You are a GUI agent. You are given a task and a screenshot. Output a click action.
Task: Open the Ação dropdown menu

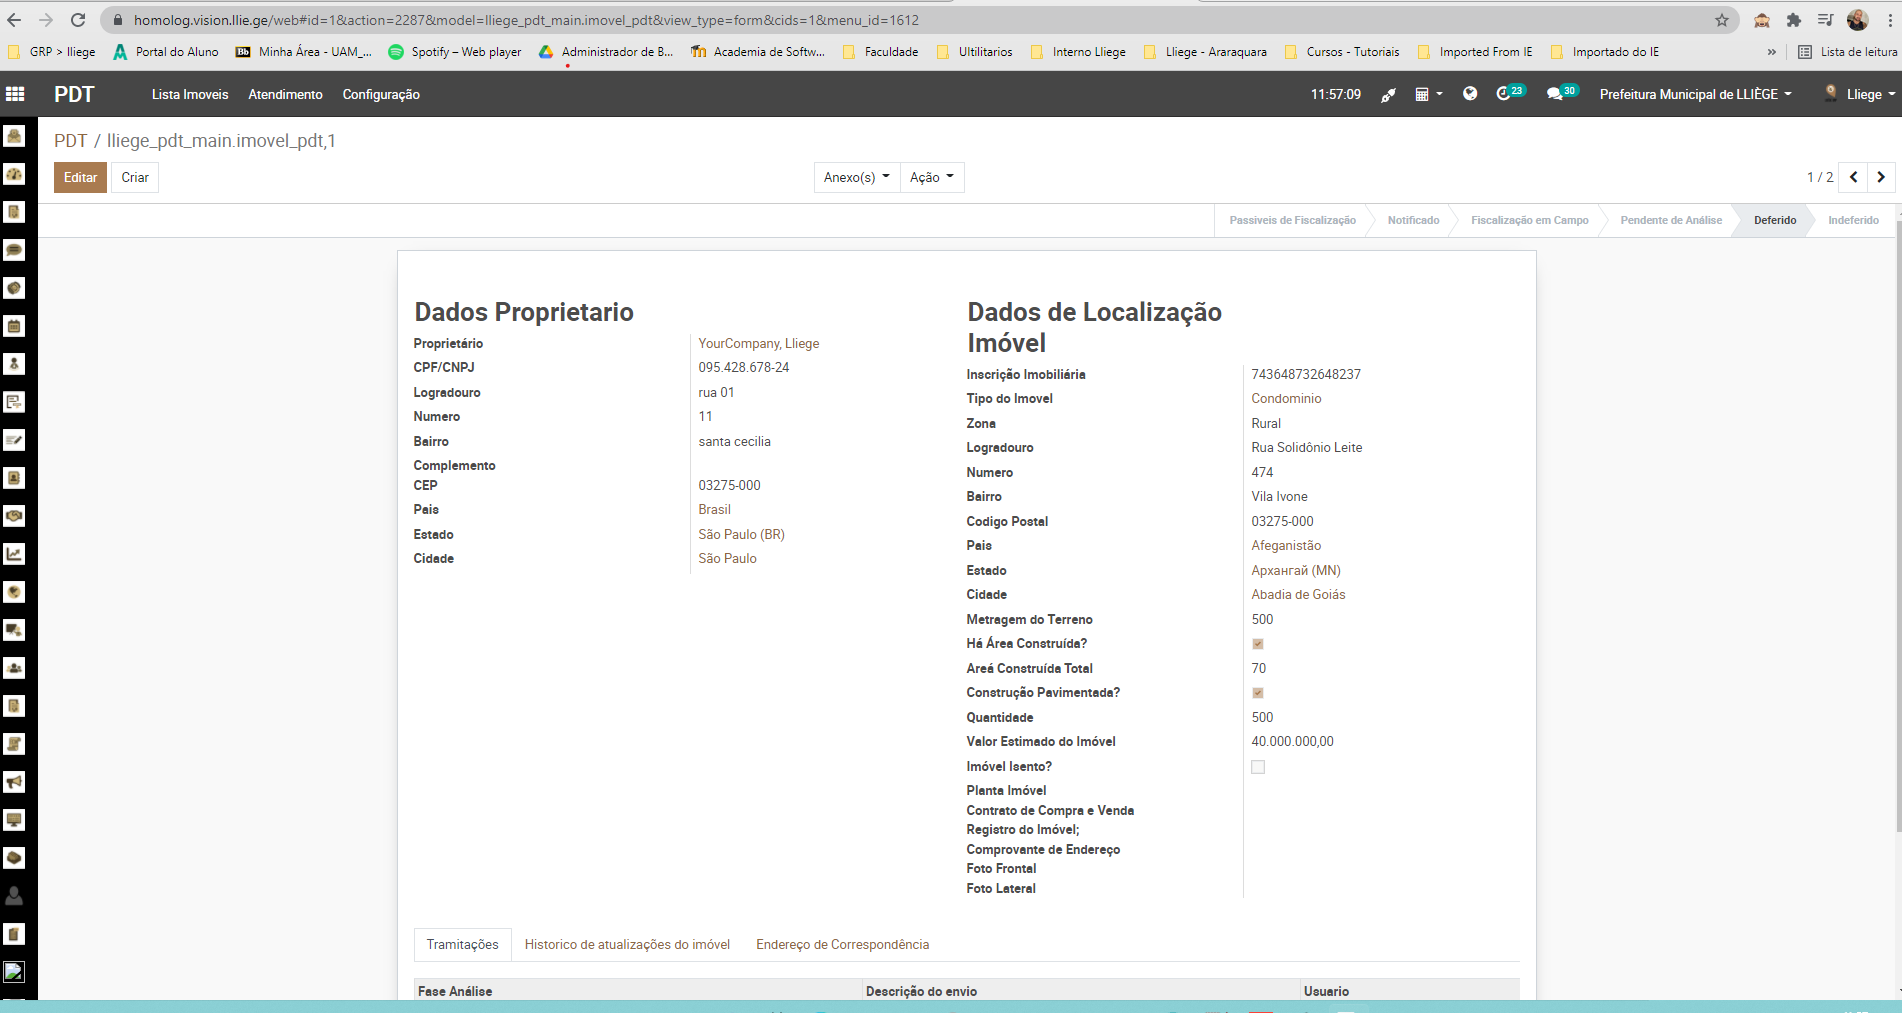coord(931,177)
